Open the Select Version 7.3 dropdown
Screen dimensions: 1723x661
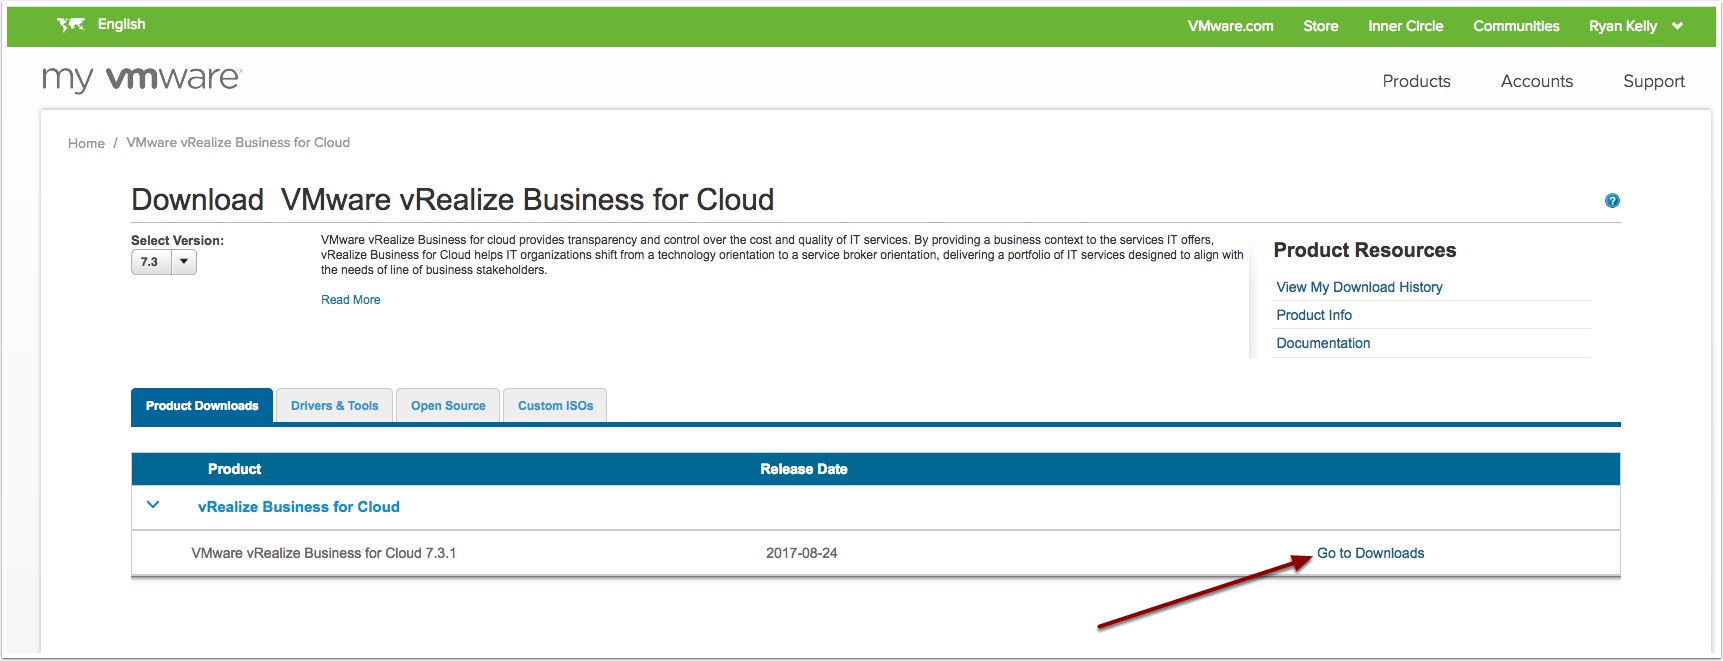pos(164,262)
